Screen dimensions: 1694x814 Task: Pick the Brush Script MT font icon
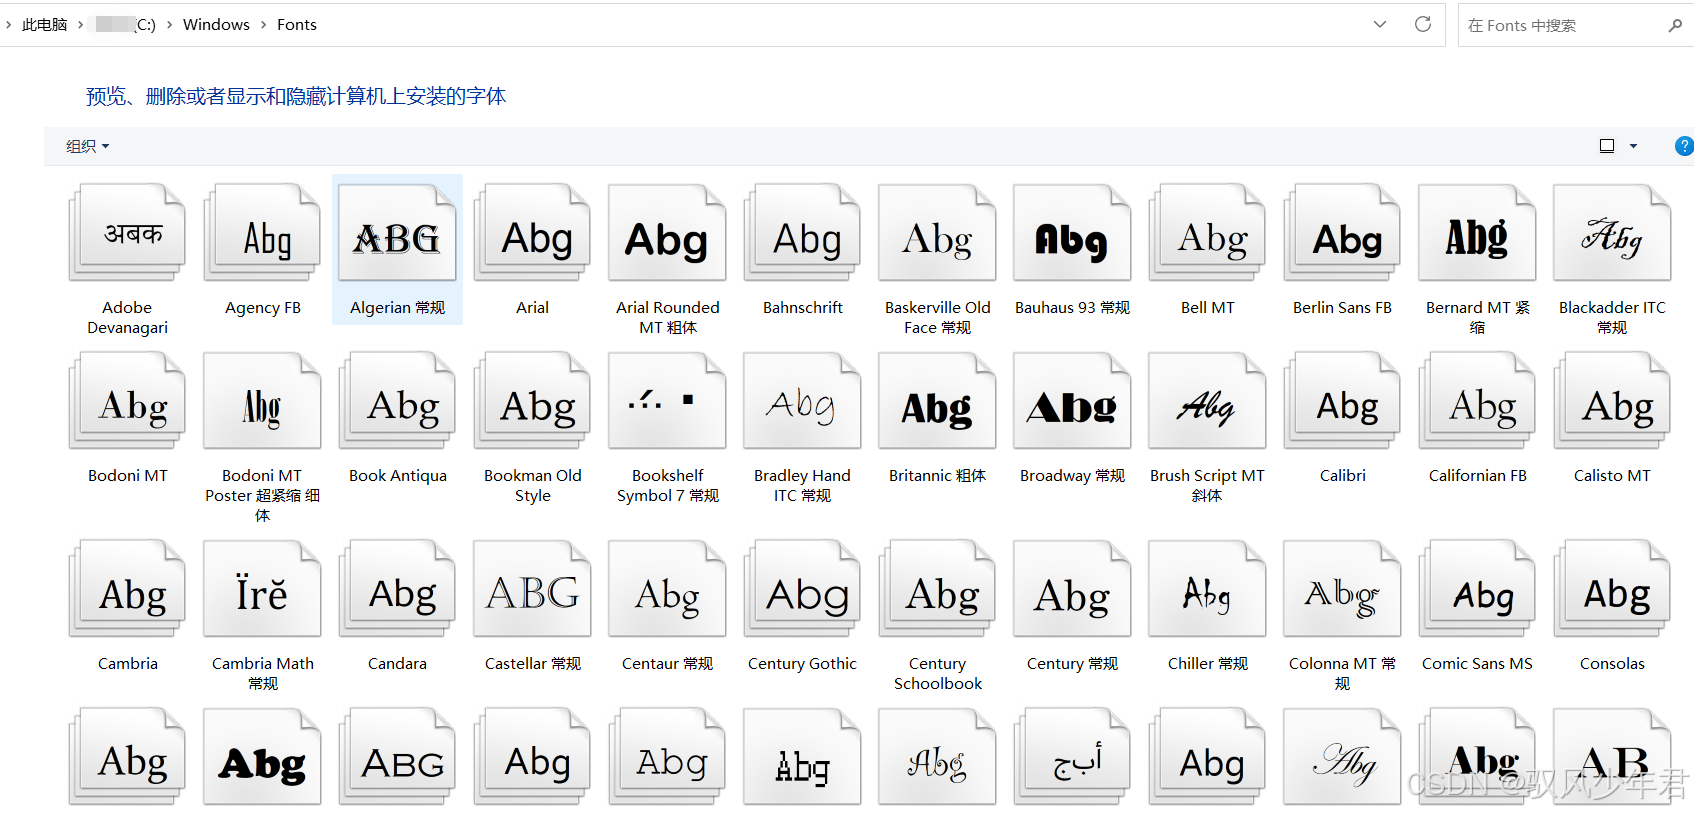[1207, 400]
